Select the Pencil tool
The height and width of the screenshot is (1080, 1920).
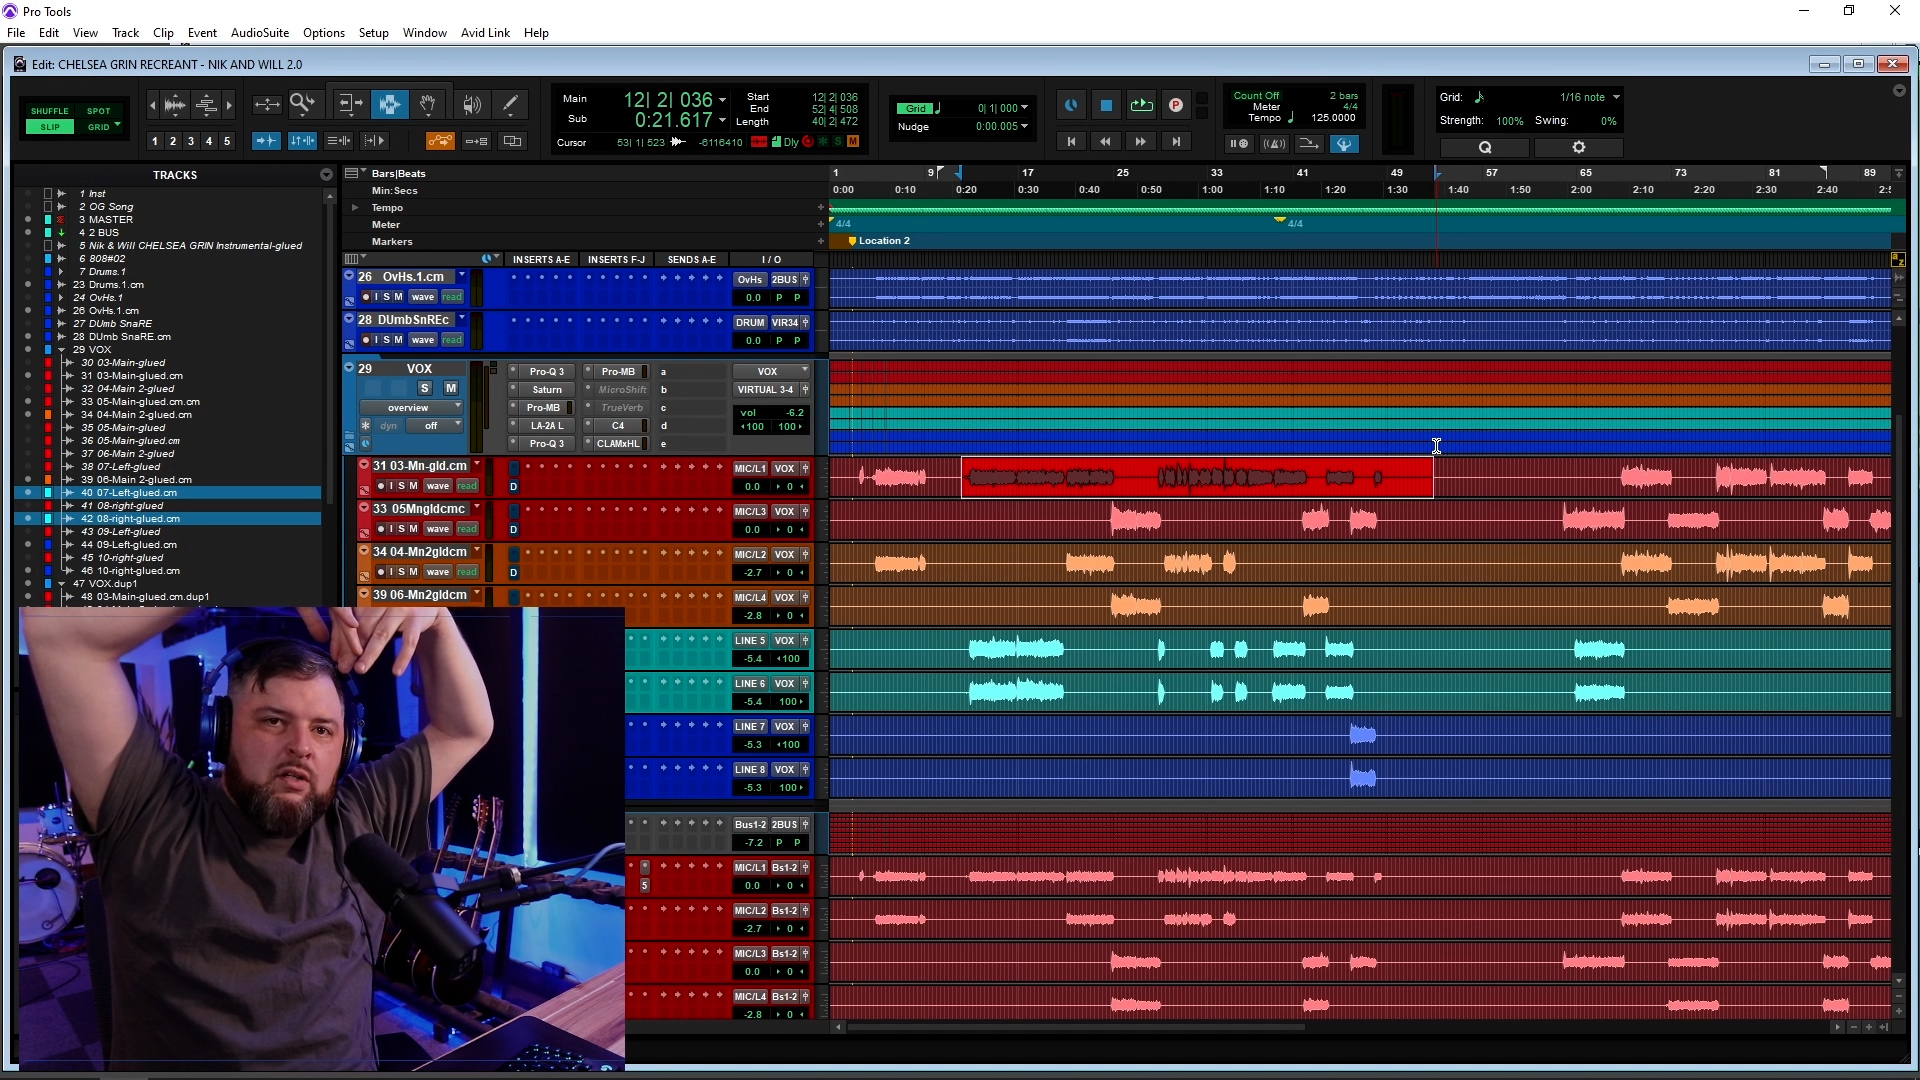coord(510,104)
